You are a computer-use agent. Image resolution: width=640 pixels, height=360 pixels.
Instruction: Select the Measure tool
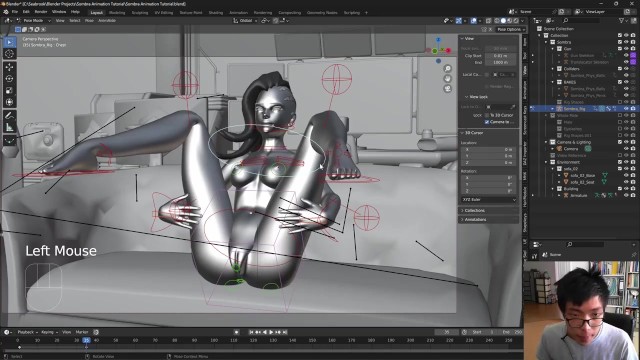coord(9,128)
